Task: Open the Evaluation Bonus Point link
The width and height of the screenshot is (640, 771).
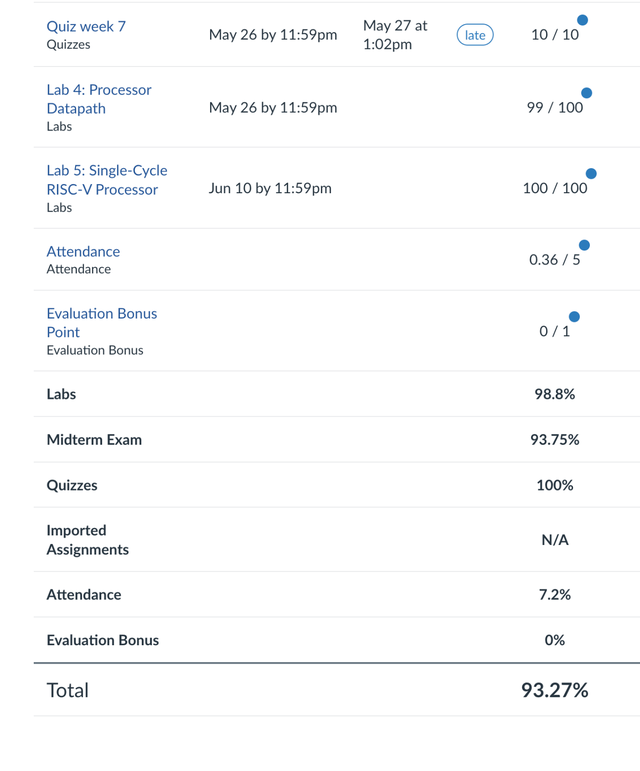Action: 101,322
